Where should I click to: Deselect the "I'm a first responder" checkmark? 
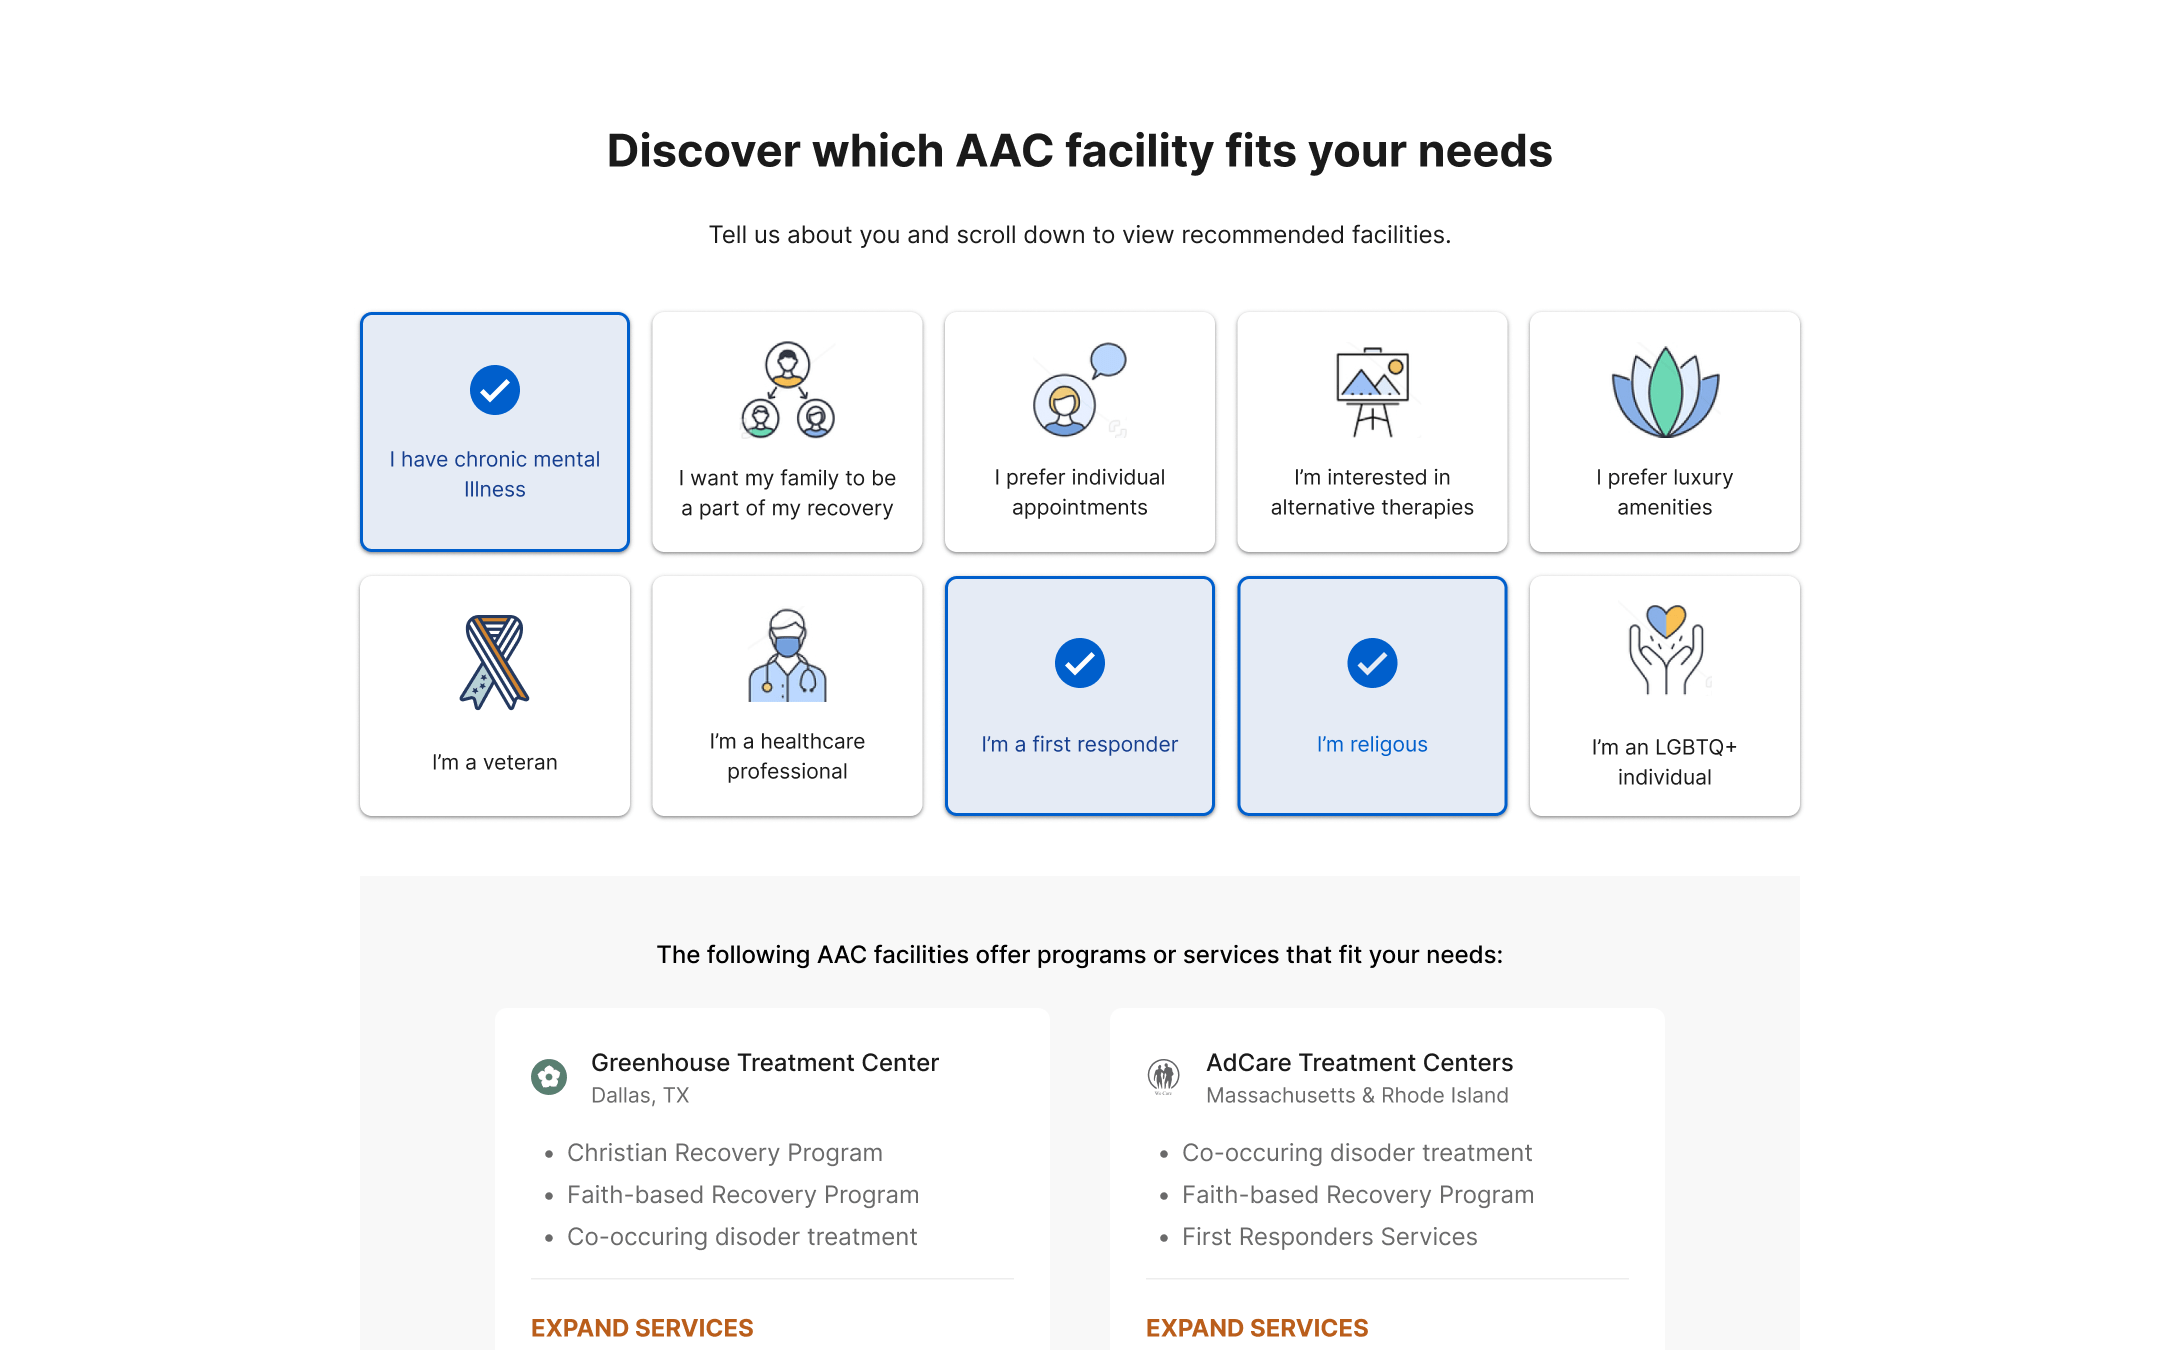[x=1080, y=663]
